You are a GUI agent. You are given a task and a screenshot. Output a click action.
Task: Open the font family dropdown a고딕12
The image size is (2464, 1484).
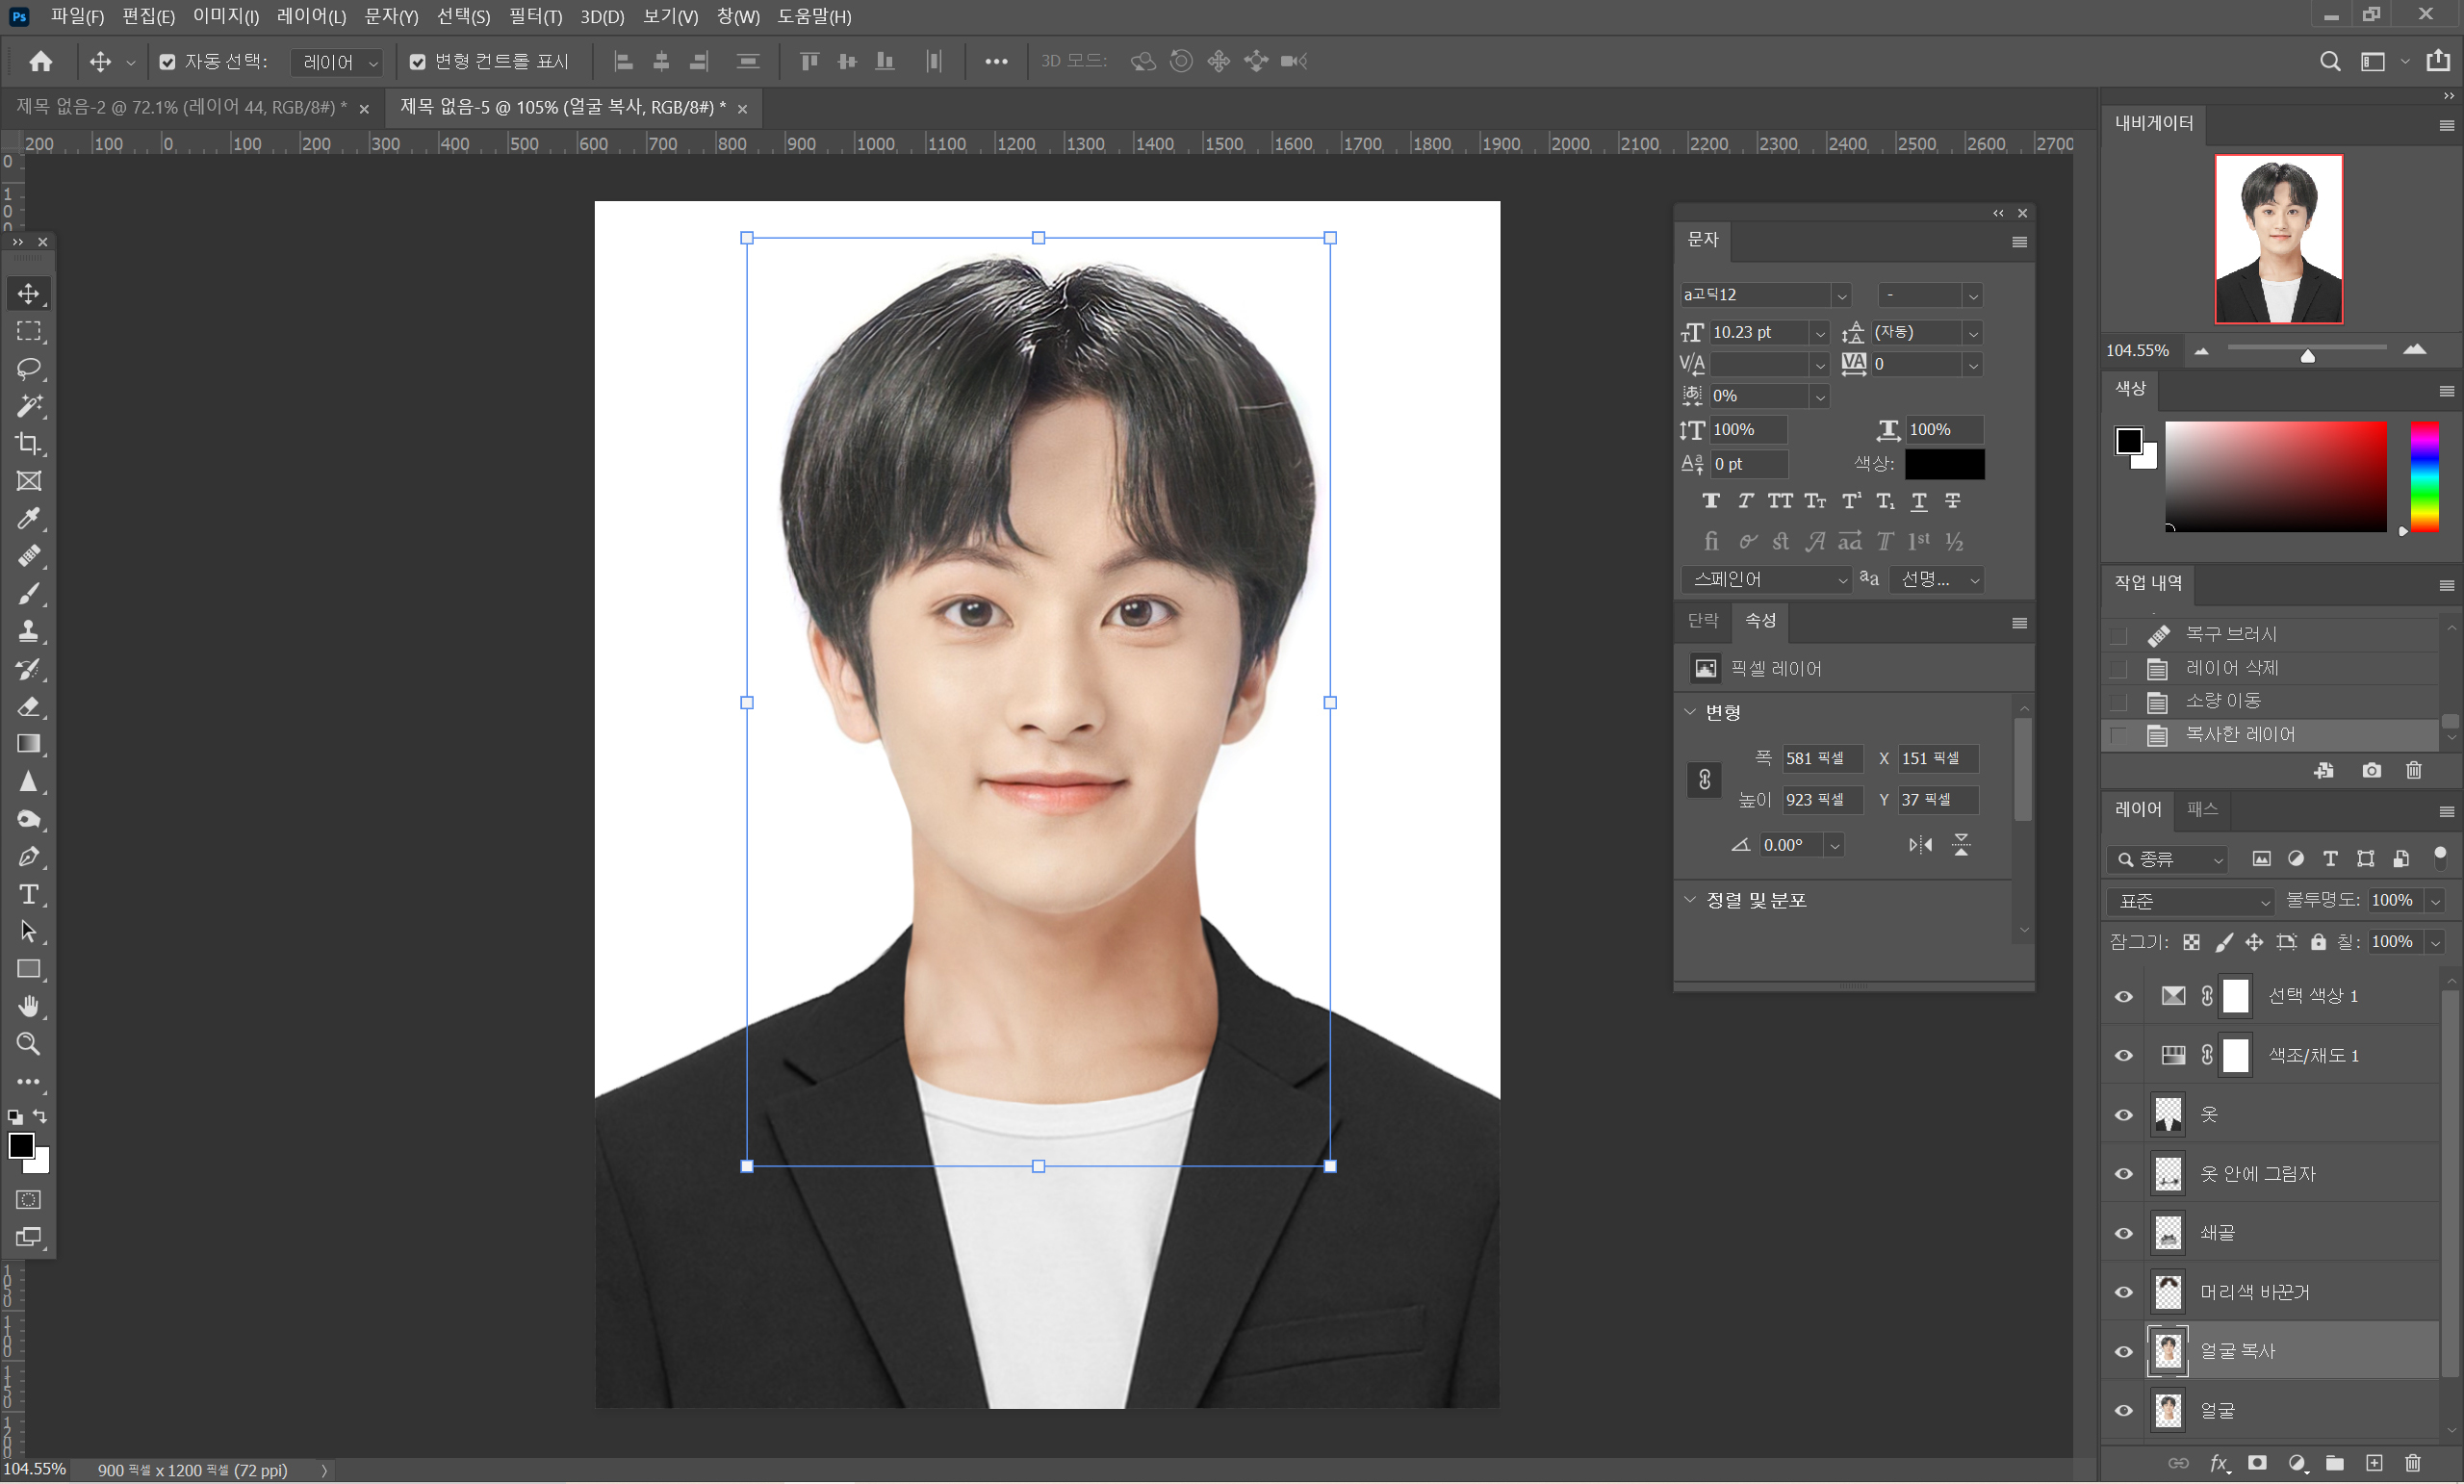[x=1841, y=295]
